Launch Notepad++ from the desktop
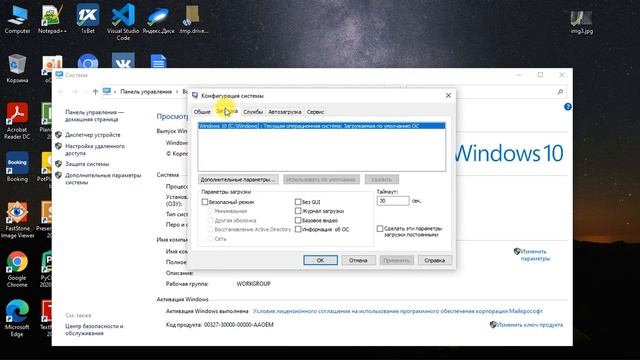Screen dimensions: 640x360 click(52, 18)
